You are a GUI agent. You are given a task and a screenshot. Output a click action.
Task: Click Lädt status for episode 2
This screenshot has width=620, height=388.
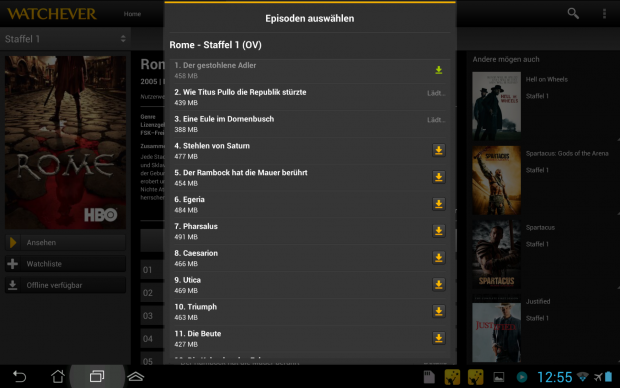point(436,93)
